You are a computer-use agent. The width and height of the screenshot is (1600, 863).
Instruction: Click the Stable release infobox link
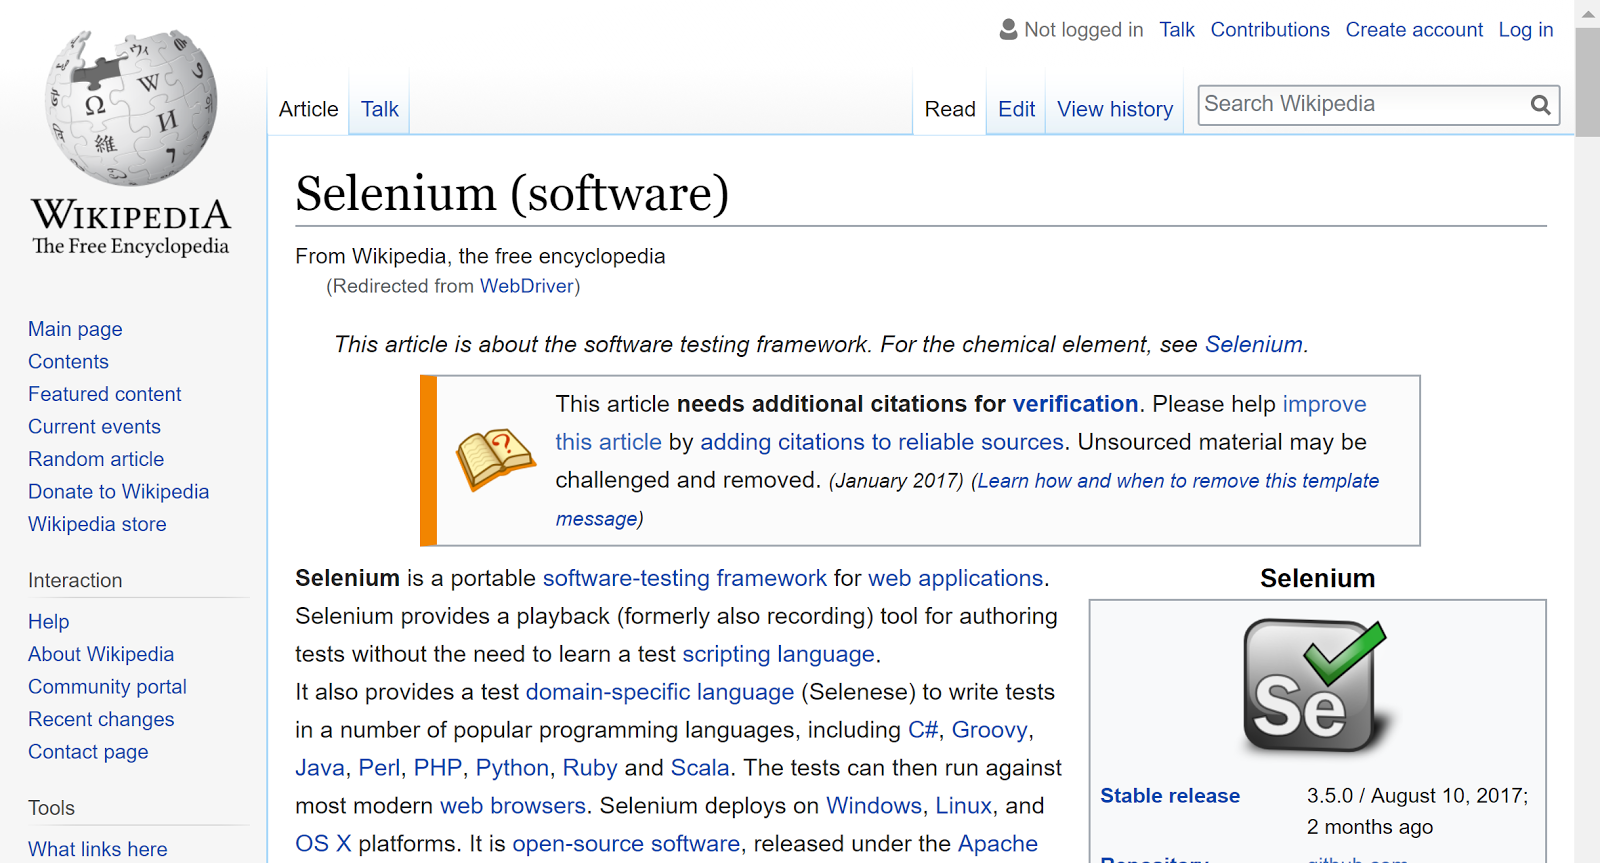(1169, 796)
